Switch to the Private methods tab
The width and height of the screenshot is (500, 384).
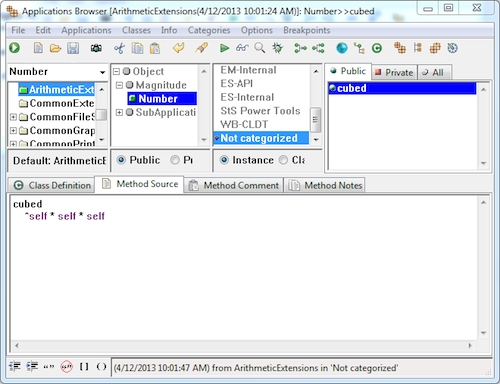(x=394, y=72)
